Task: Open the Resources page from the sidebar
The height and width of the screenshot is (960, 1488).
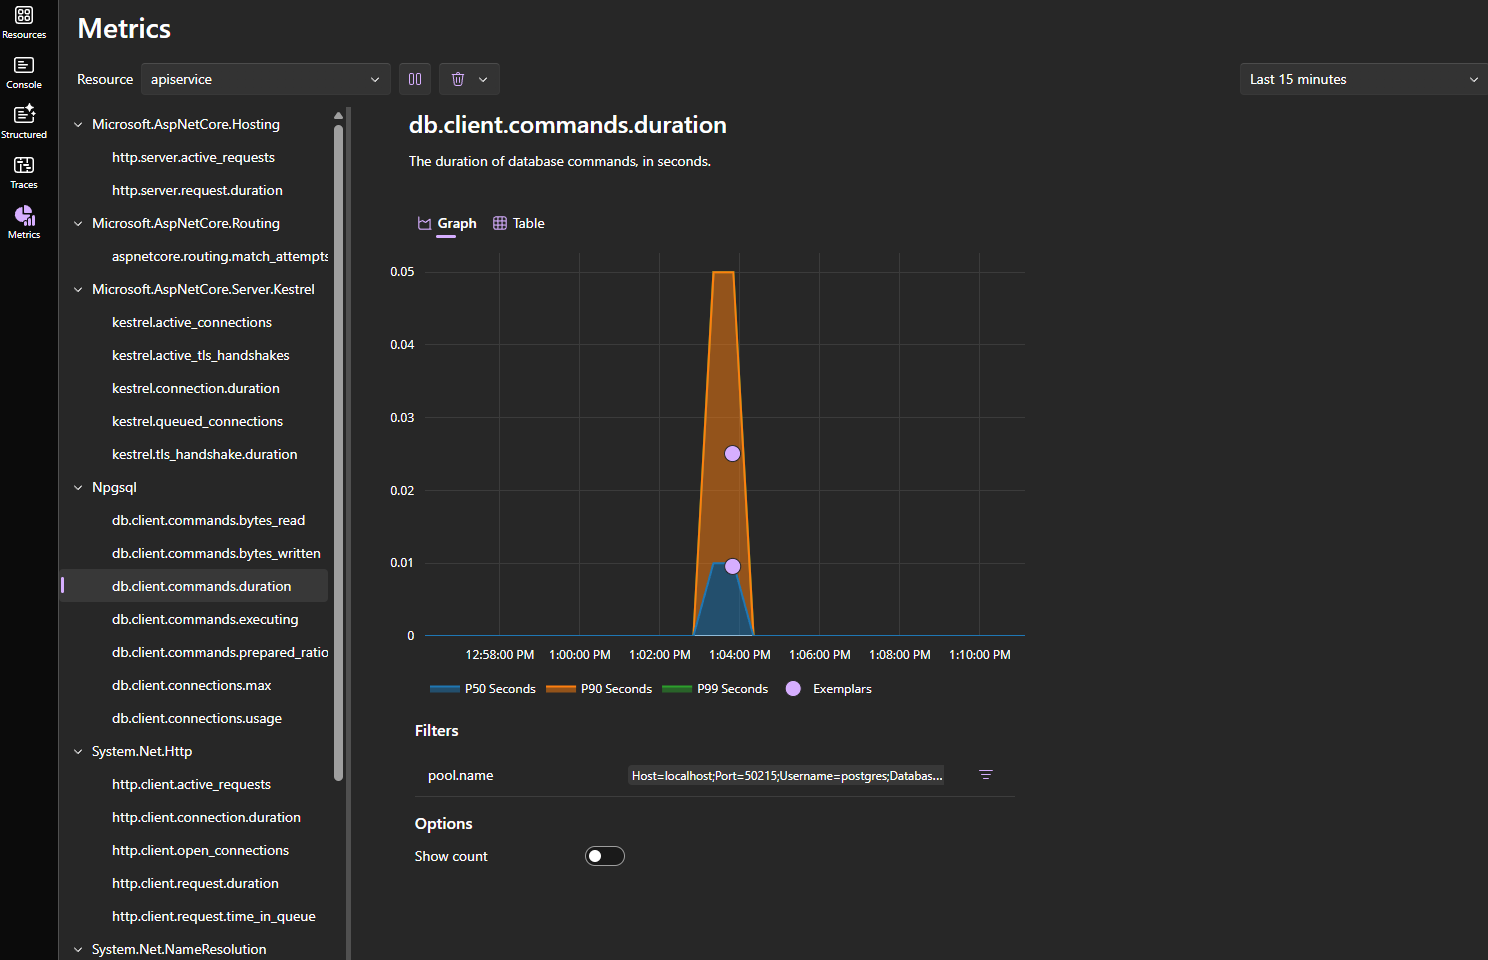Action: 23,20
